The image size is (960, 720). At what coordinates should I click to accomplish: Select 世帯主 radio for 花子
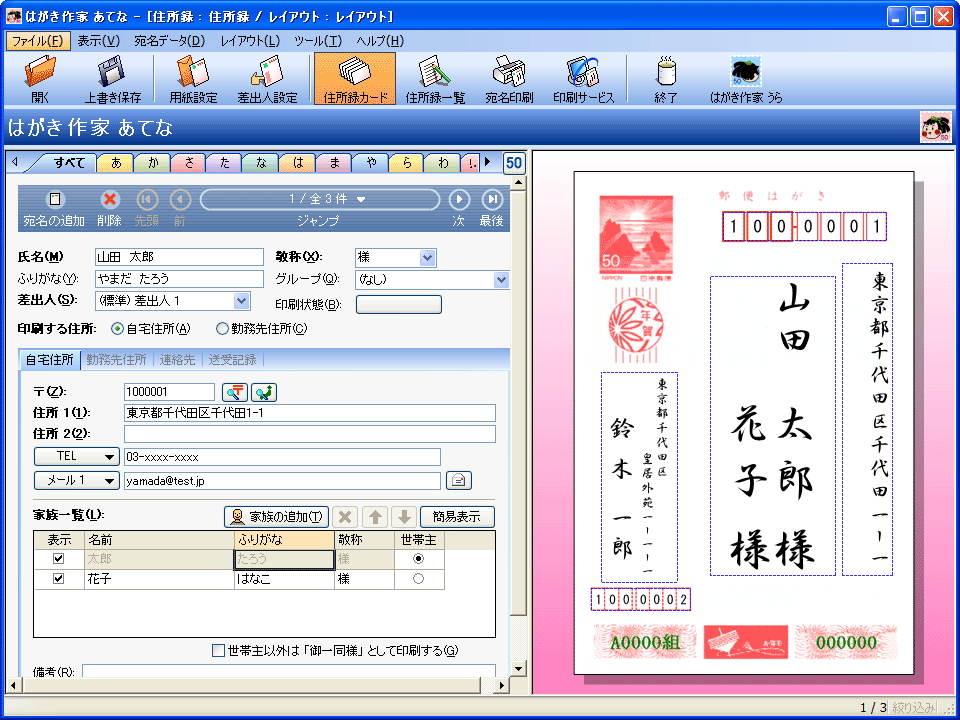coord(419,579)
